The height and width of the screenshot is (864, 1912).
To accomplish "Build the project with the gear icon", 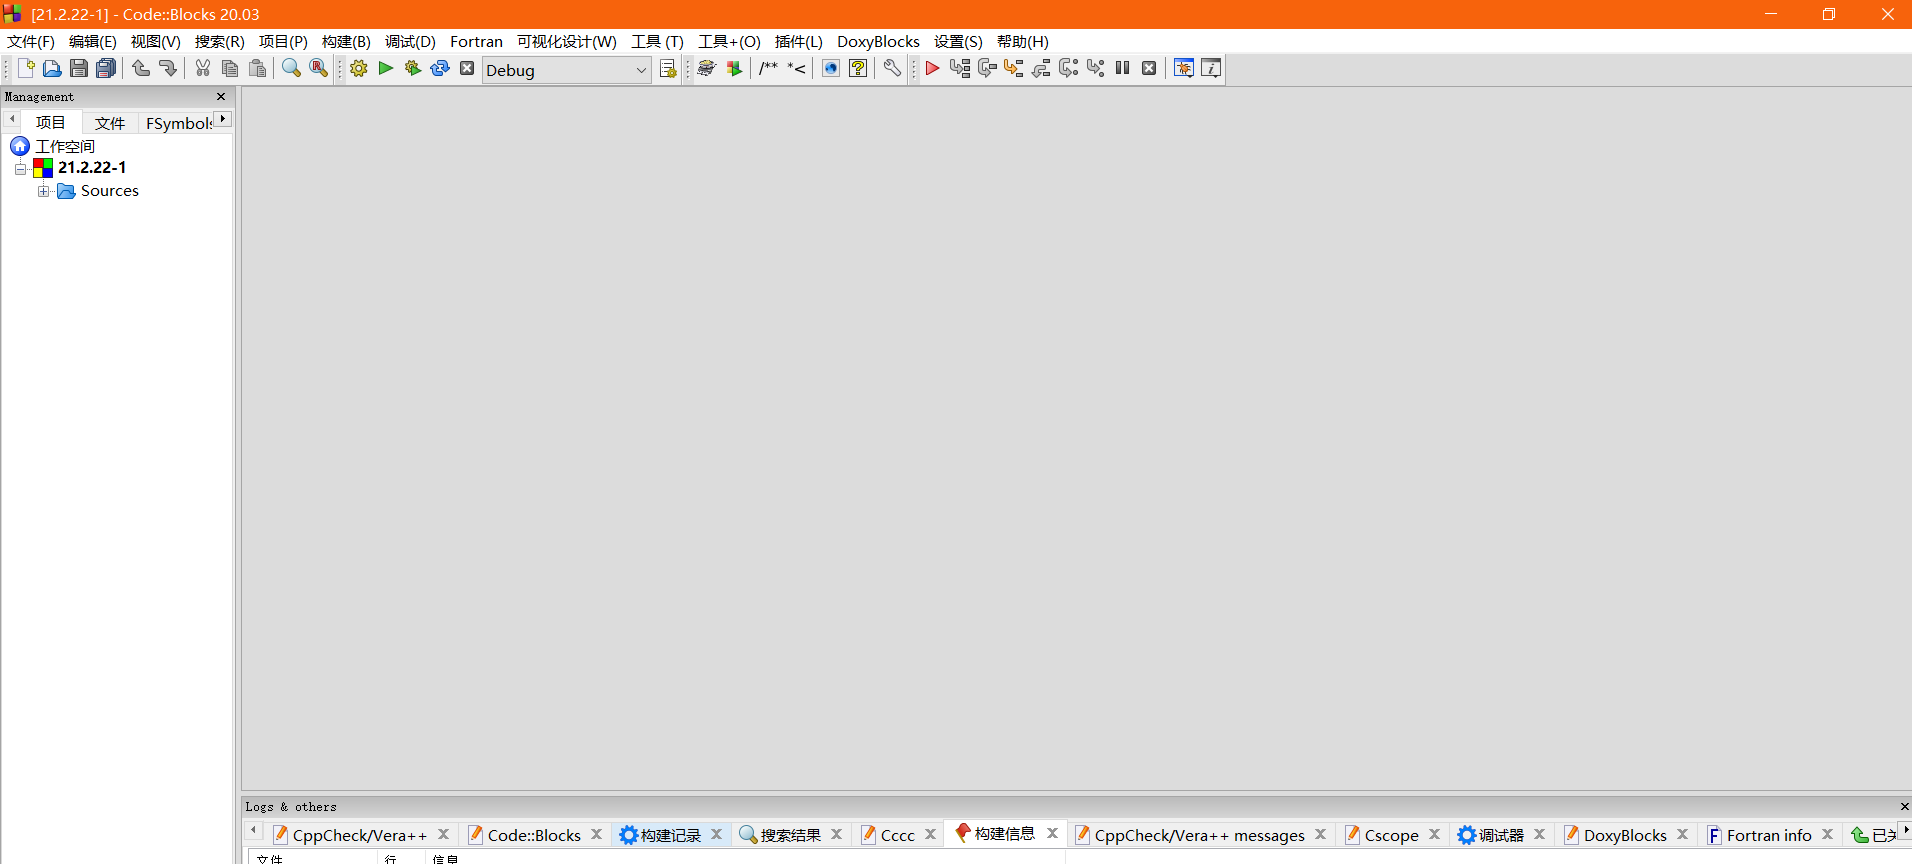I will click(x=359, y=68).
